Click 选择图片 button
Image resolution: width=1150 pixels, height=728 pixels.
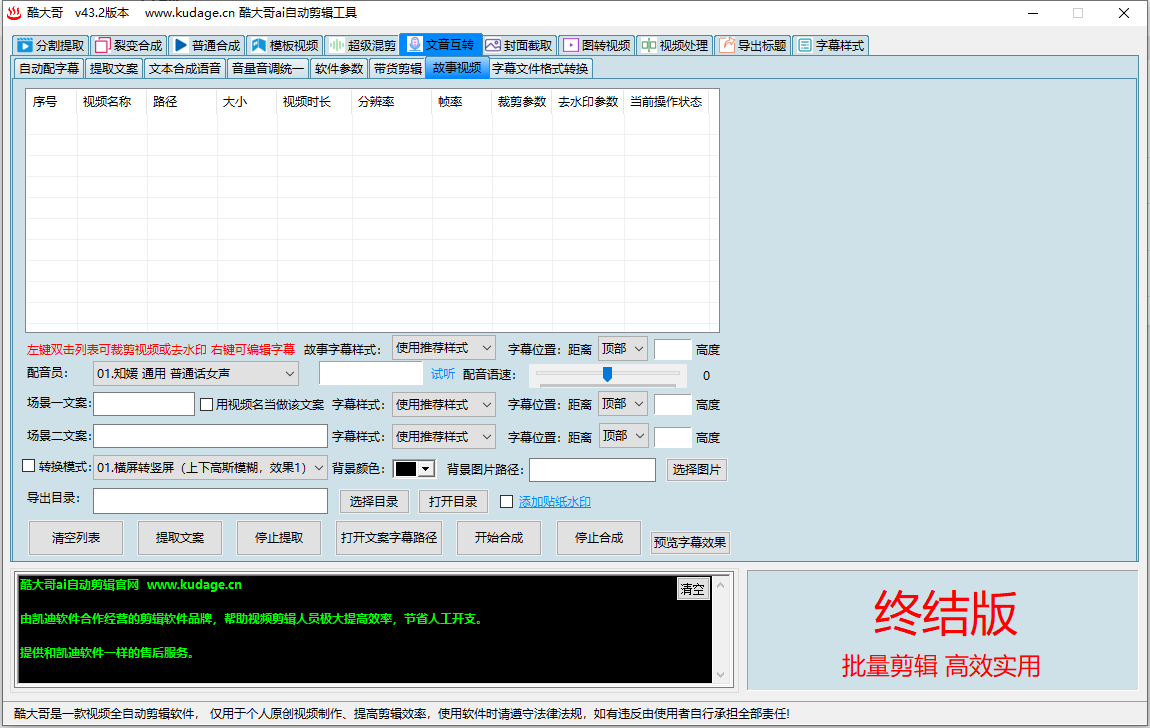(x=697, y=469)
